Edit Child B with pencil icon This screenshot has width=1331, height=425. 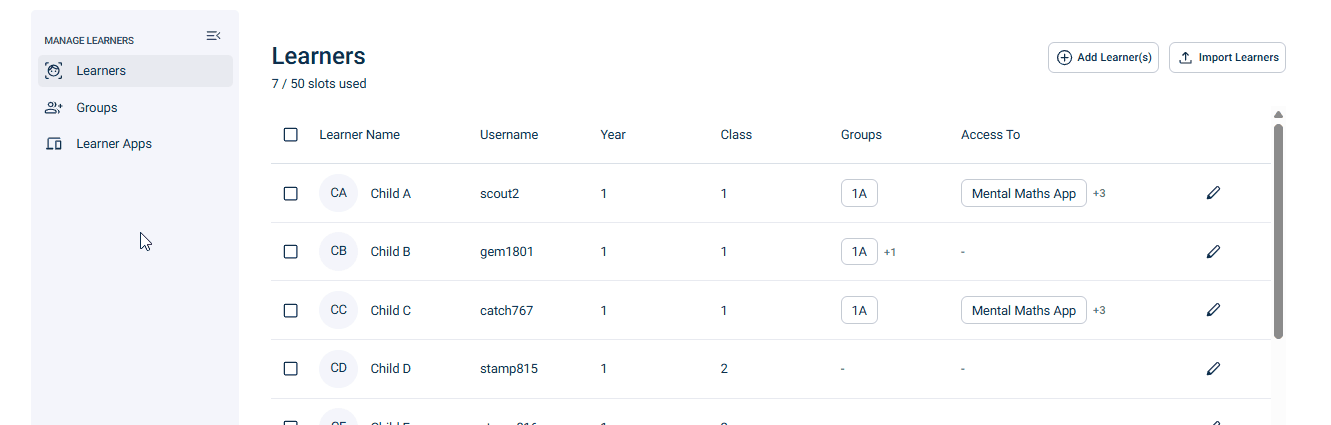(1213, 252)
